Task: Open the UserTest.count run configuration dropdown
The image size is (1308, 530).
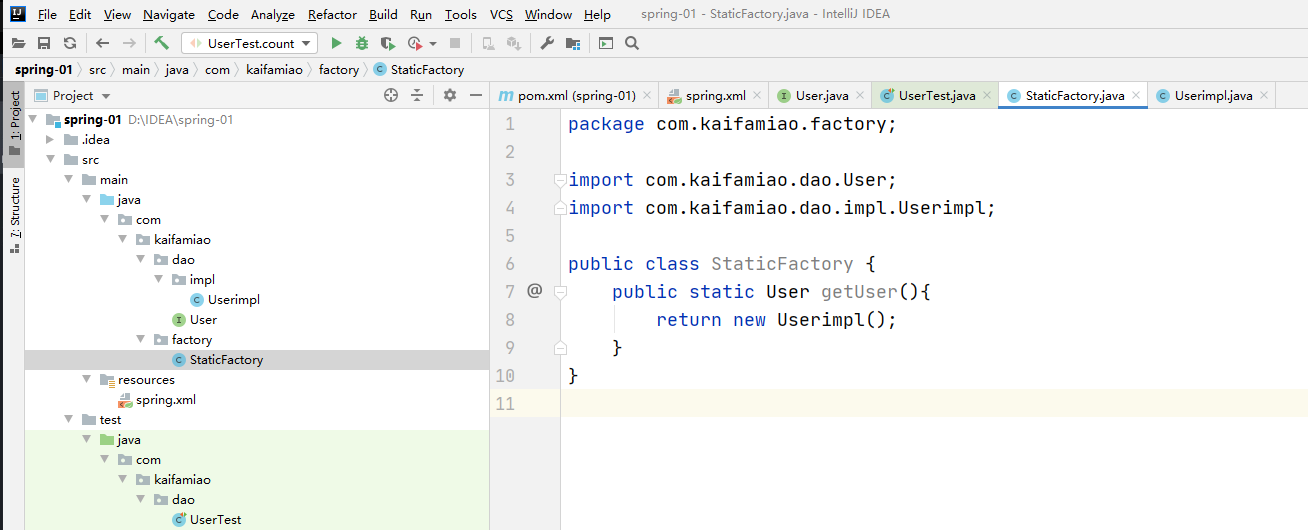Action: [x=249, y=43]
